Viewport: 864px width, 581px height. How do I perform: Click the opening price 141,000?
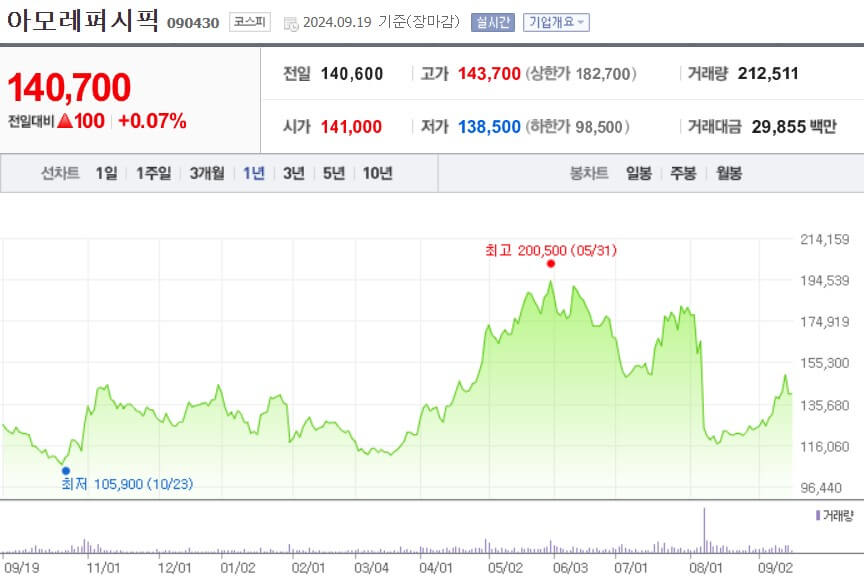(x=352, y=127)
